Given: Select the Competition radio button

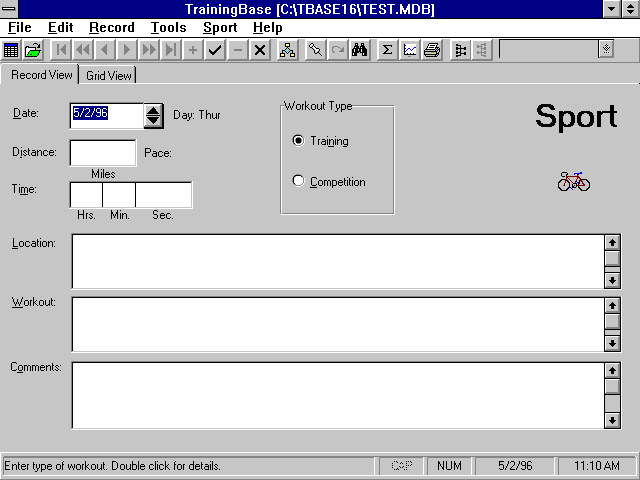Looking at the screenshot, I should pyautogui.click(x=298, y=182).
